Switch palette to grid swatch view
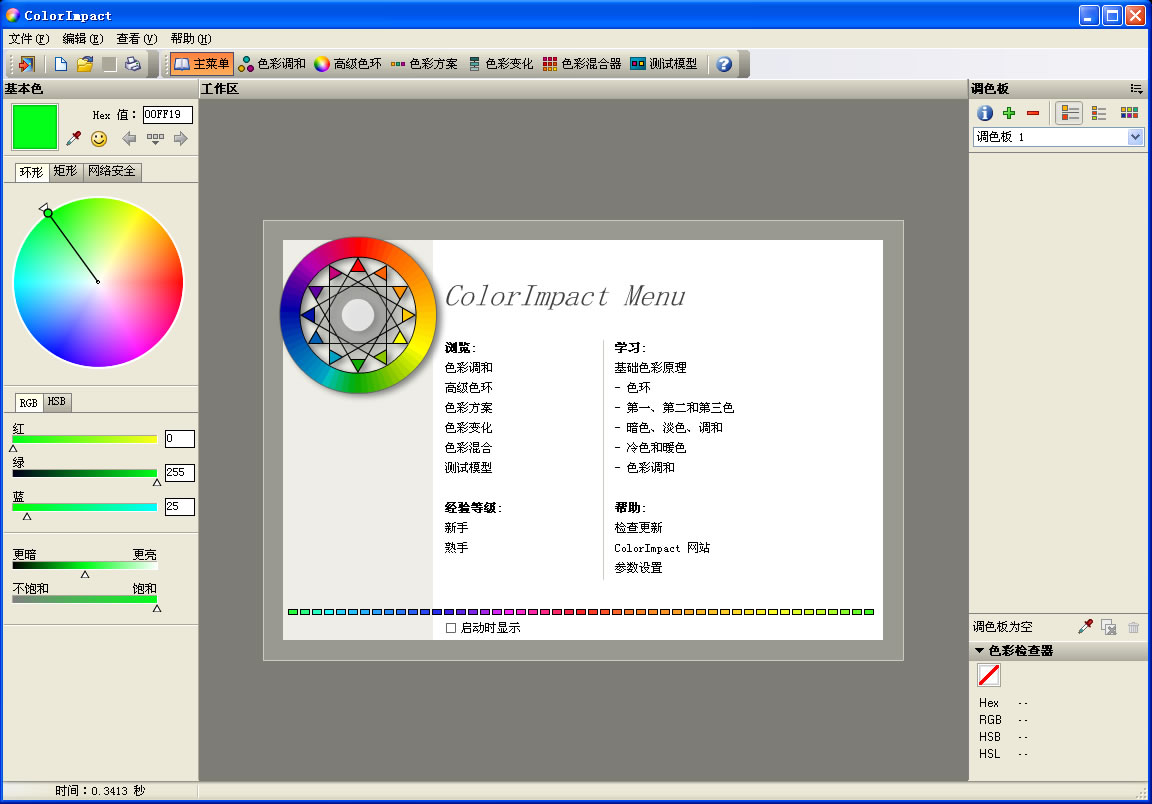This screenshot has height=804, width=1152. [x=1129, y=112]
